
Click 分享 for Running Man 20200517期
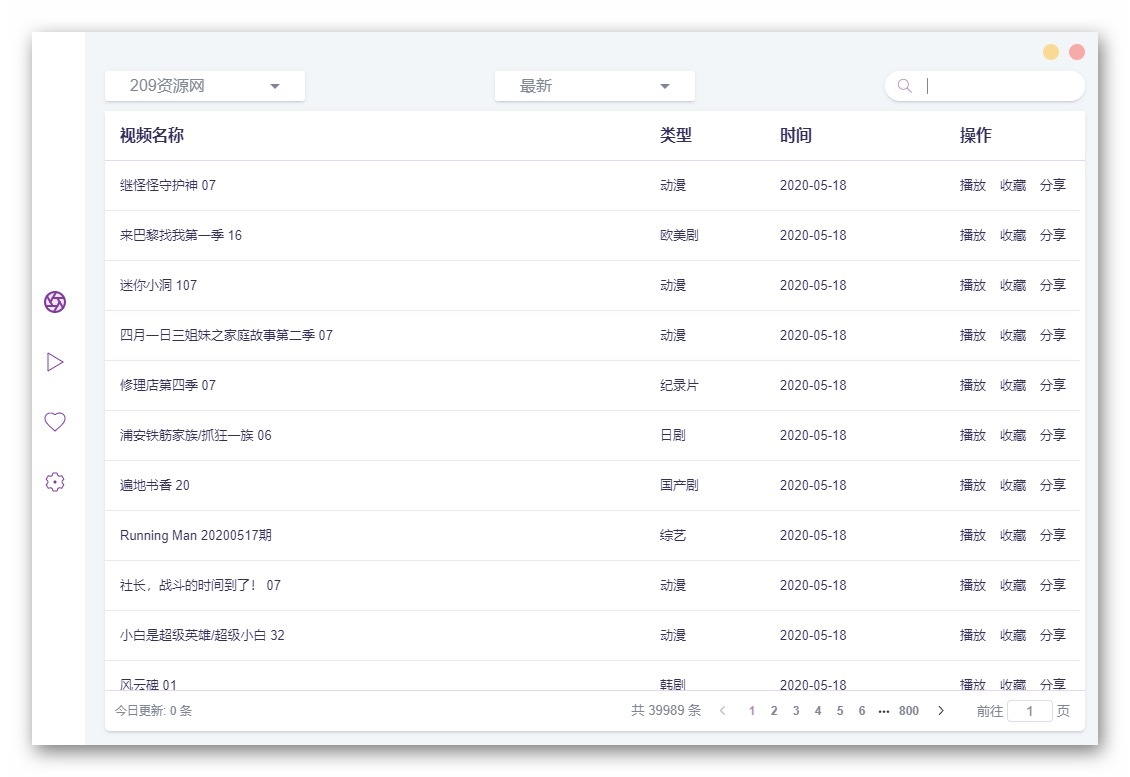click(1052, 535)
